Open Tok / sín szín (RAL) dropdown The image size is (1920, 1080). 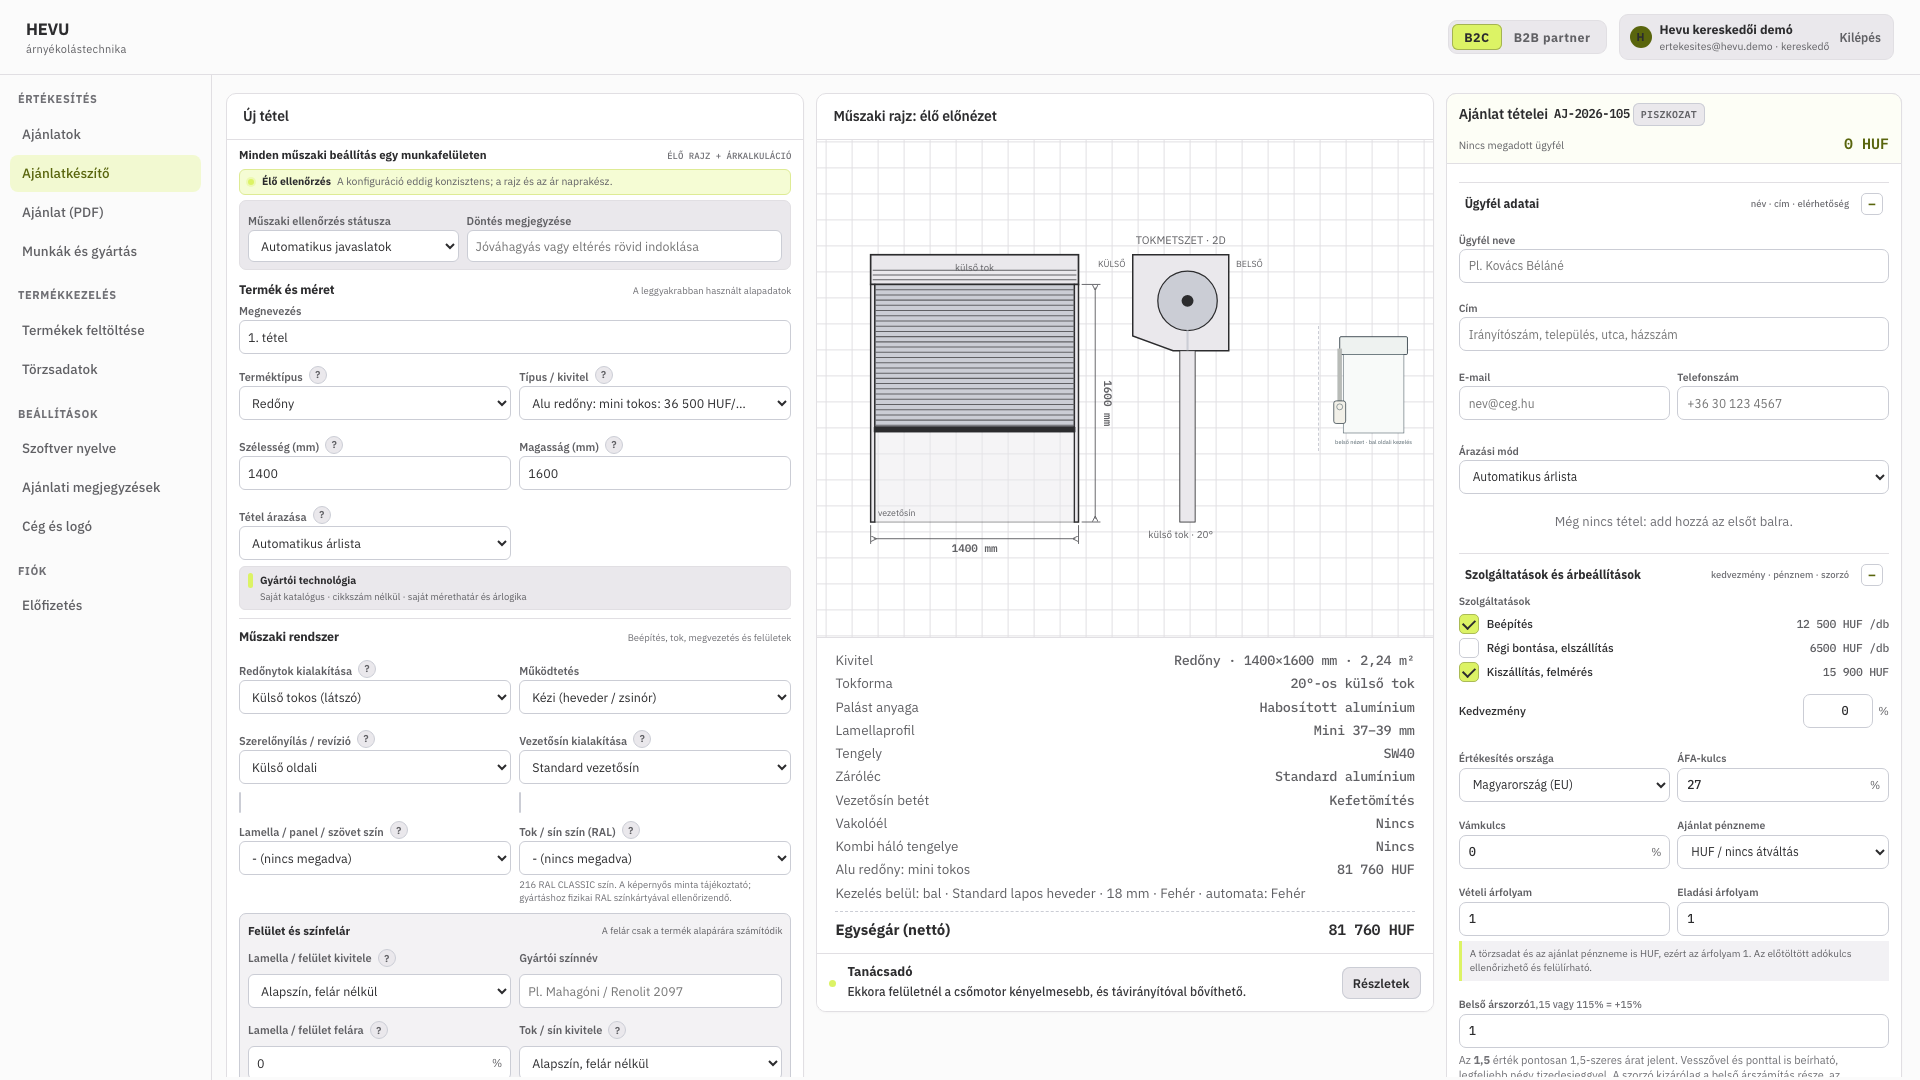pyautogui.click(x=655, y=859)
